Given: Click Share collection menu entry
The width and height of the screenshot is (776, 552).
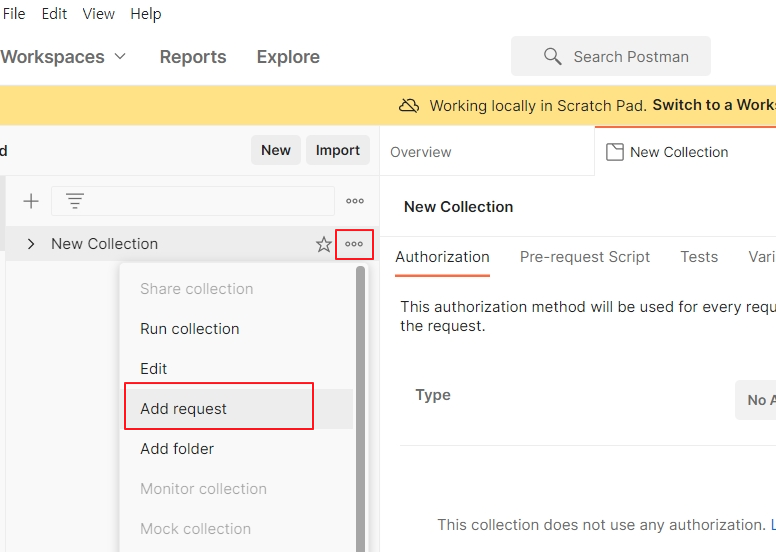Looking at the screenshot, I should pyautogui.click(x=239, y=289).
